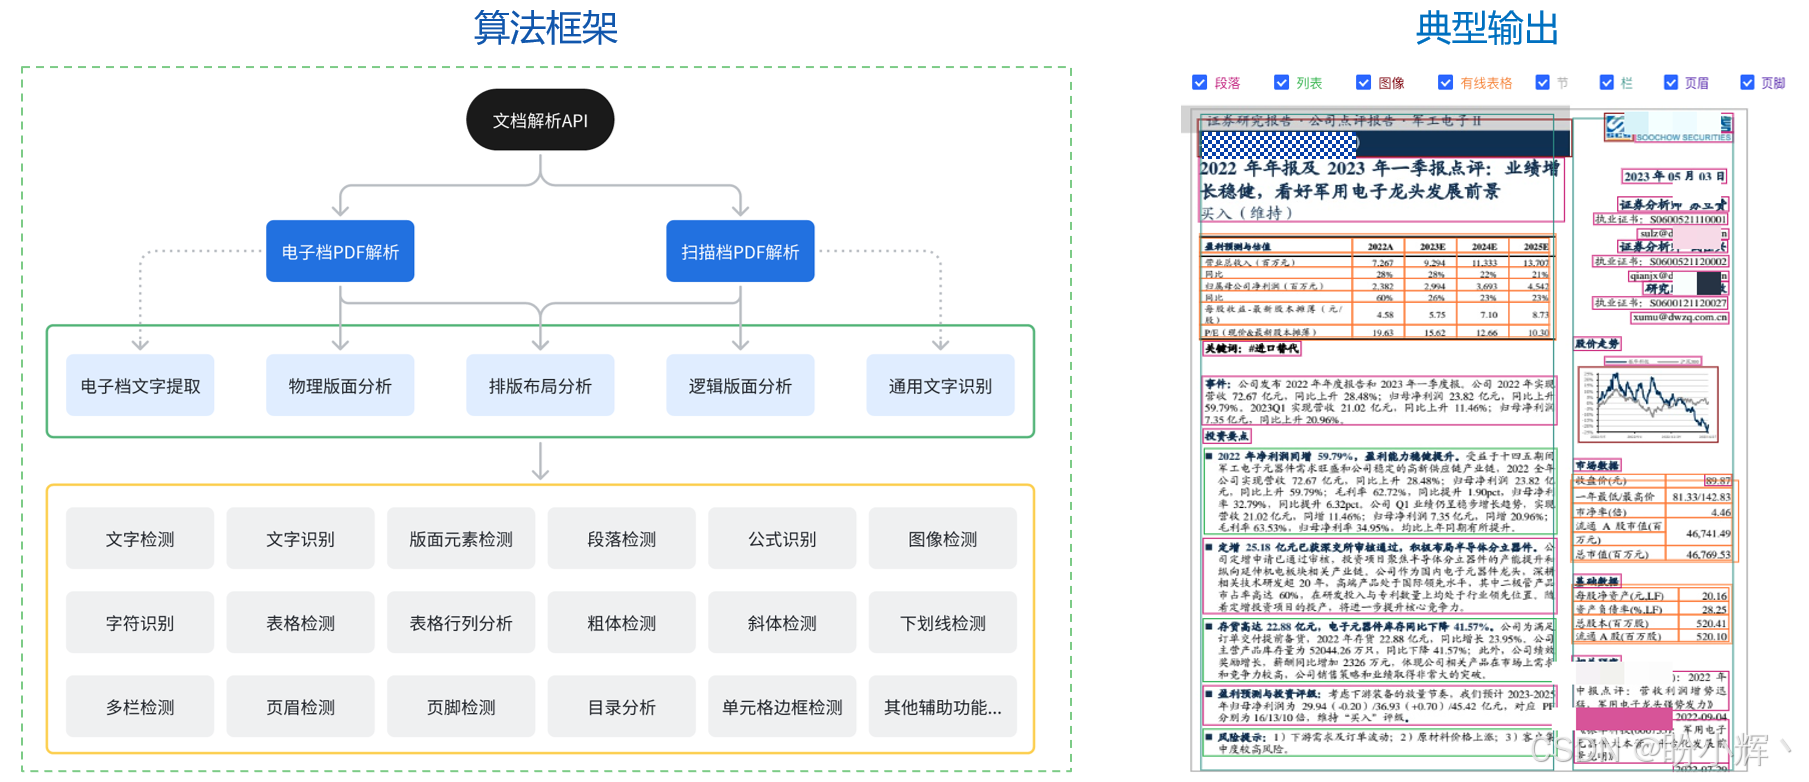1809x782 pixels.
Task: Toggle the 有线表格 checkbox
Action: [x=1445, y=82]
